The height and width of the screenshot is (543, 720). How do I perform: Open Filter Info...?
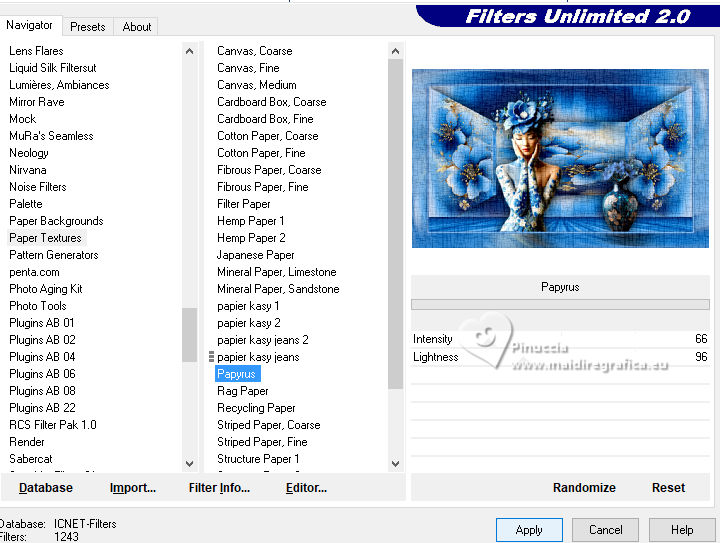pos(219,487)
